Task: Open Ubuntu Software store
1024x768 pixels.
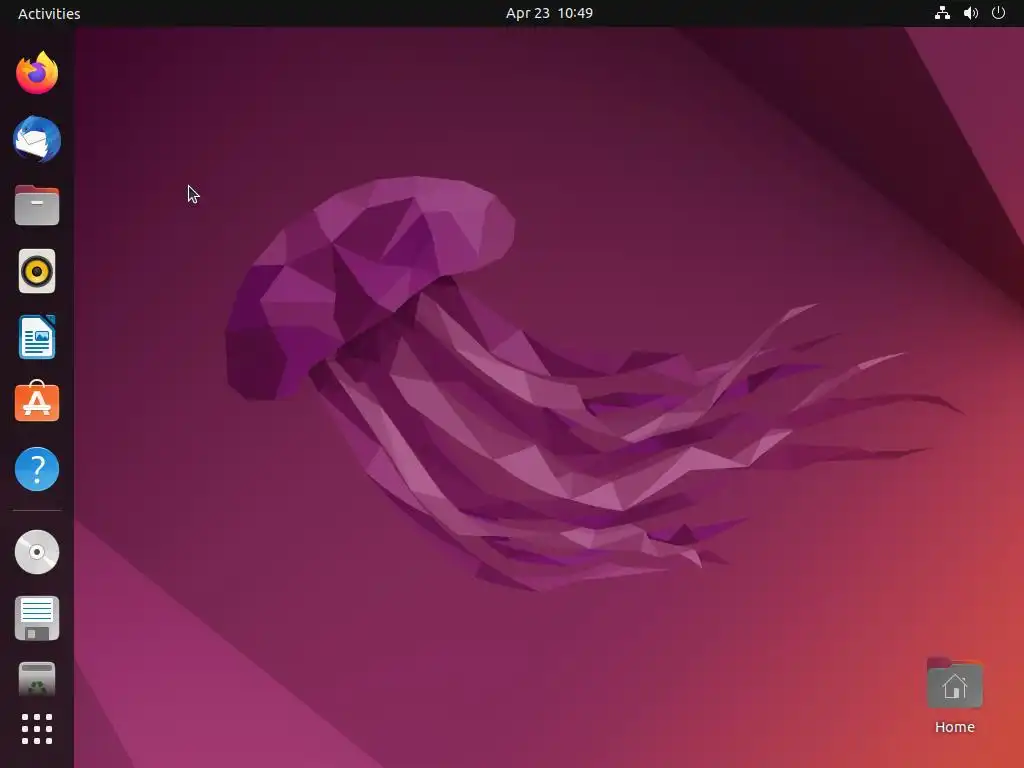Action: (37, 401)
